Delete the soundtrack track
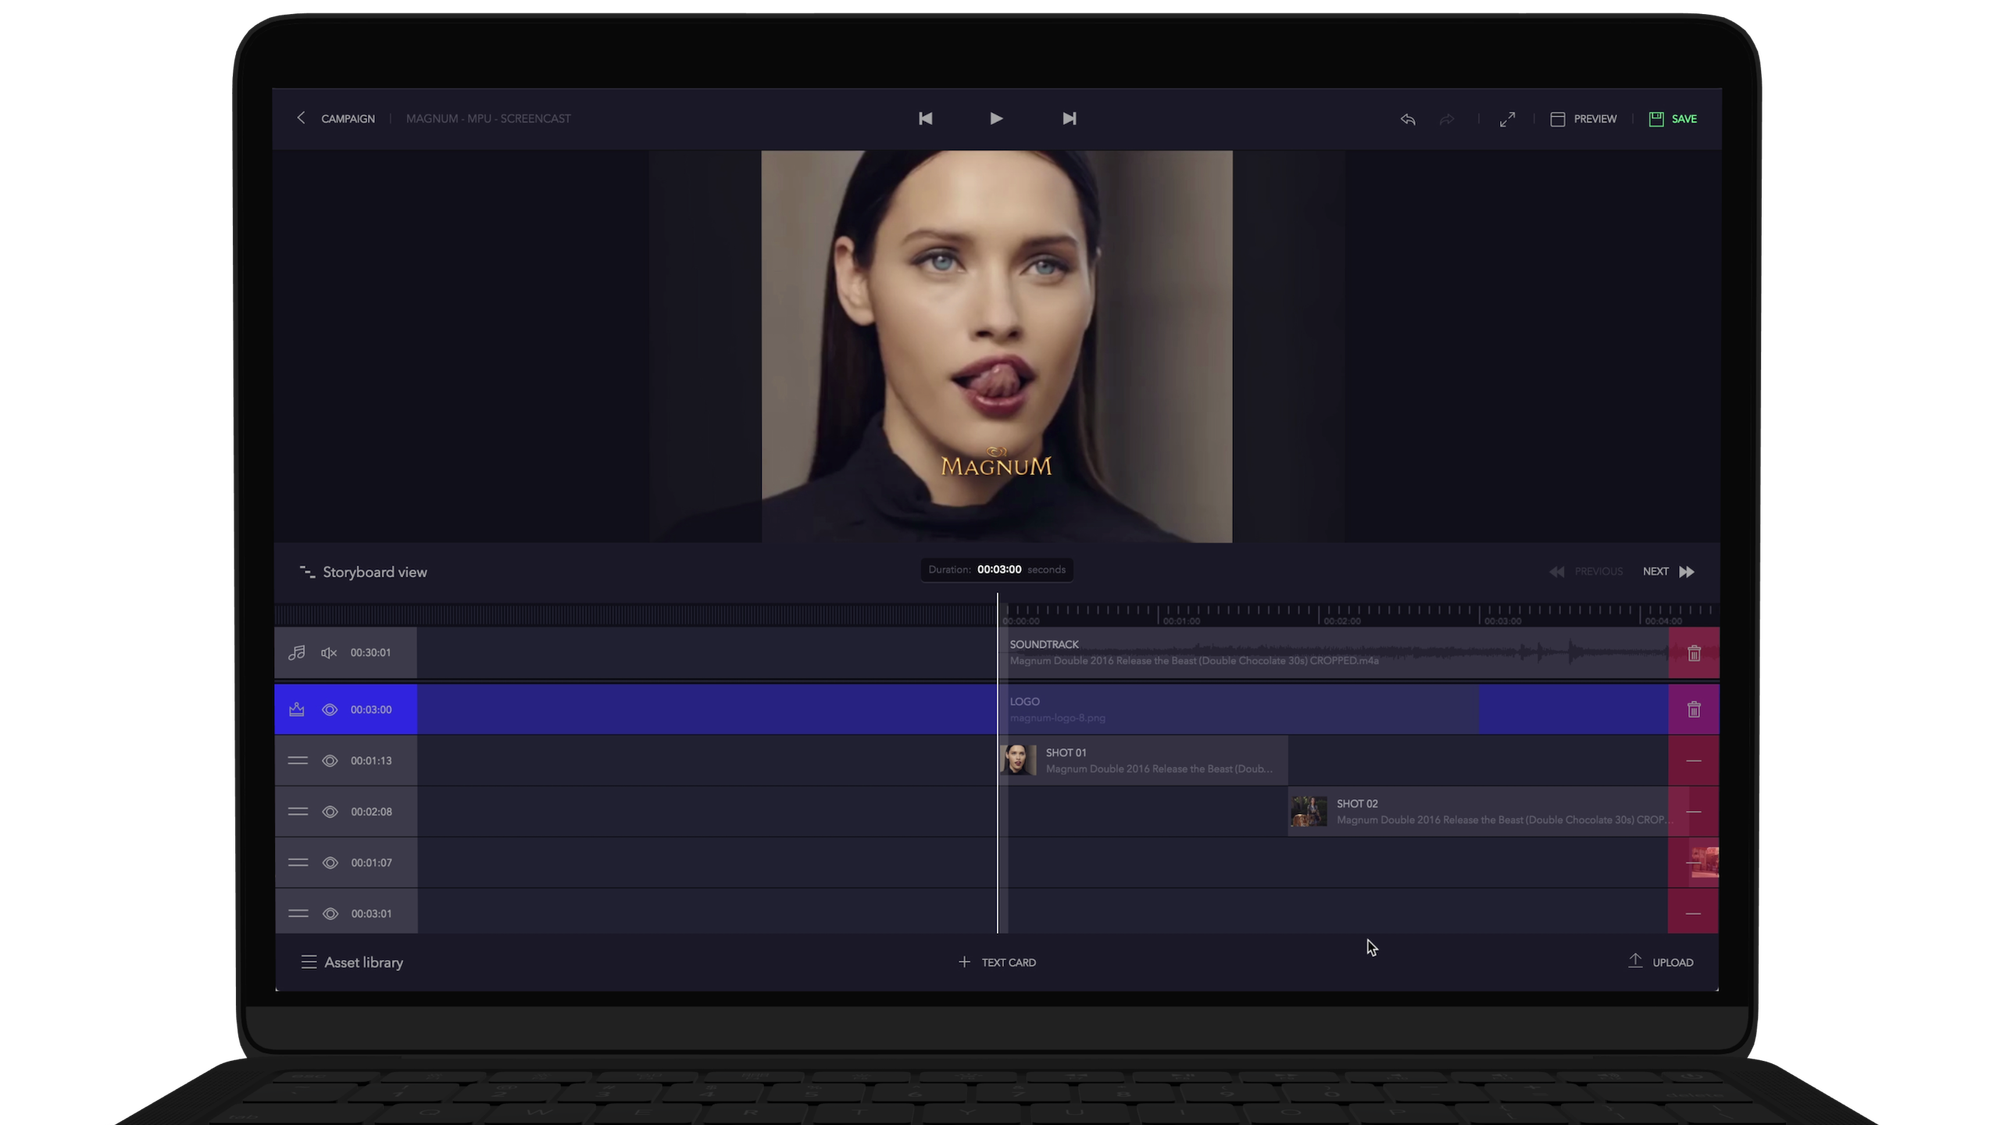 [x=1694, y=653]
